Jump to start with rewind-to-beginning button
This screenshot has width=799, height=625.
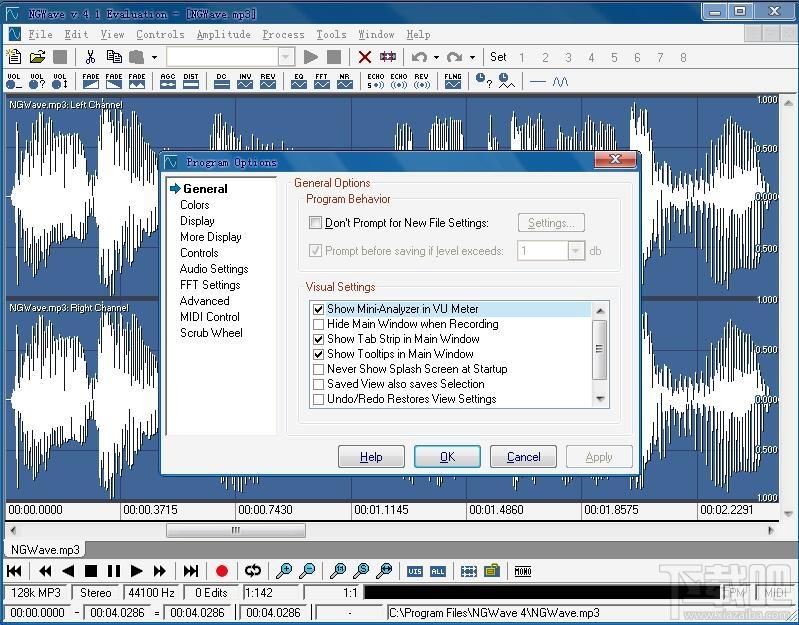click(15, 571)
